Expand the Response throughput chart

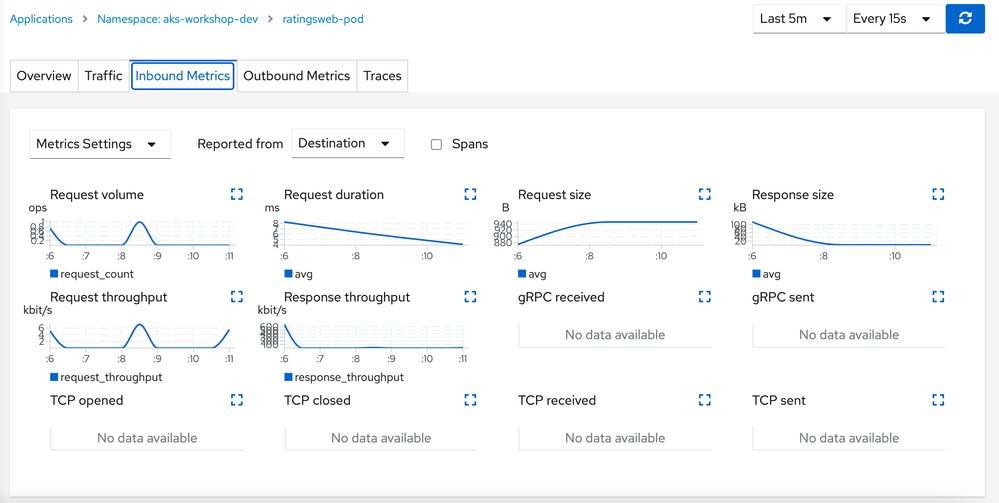click(x=470, y=297)
